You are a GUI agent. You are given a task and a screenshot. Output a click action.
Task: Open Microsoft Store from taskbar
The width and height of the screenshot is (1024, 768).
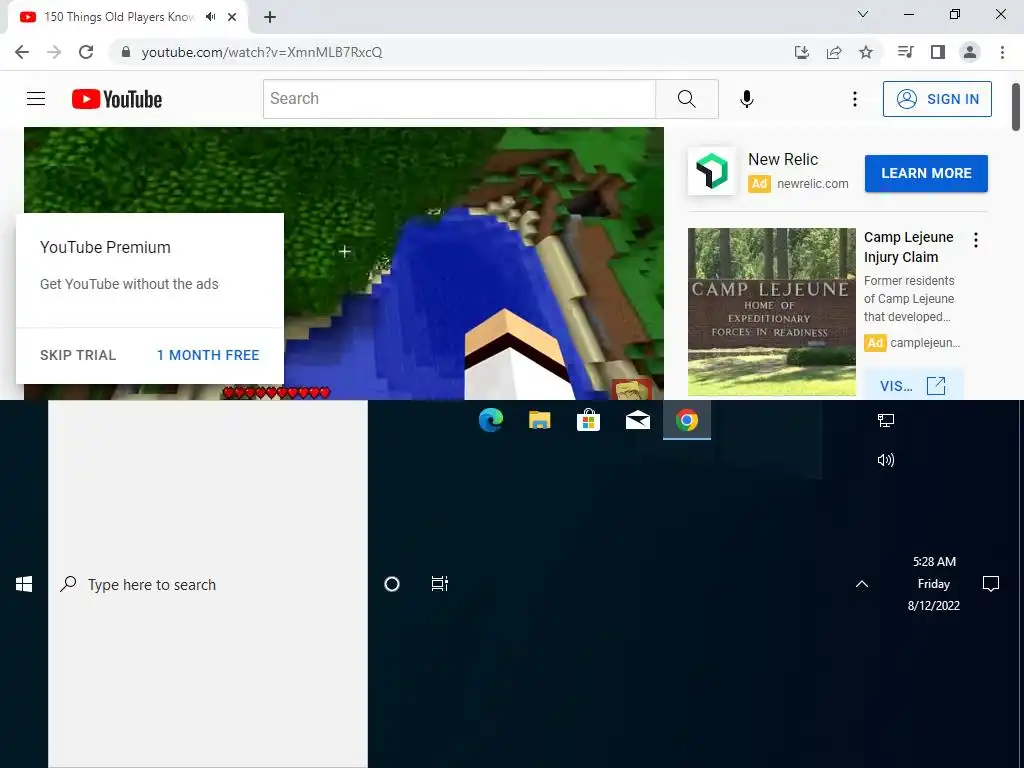click(588, 420)
